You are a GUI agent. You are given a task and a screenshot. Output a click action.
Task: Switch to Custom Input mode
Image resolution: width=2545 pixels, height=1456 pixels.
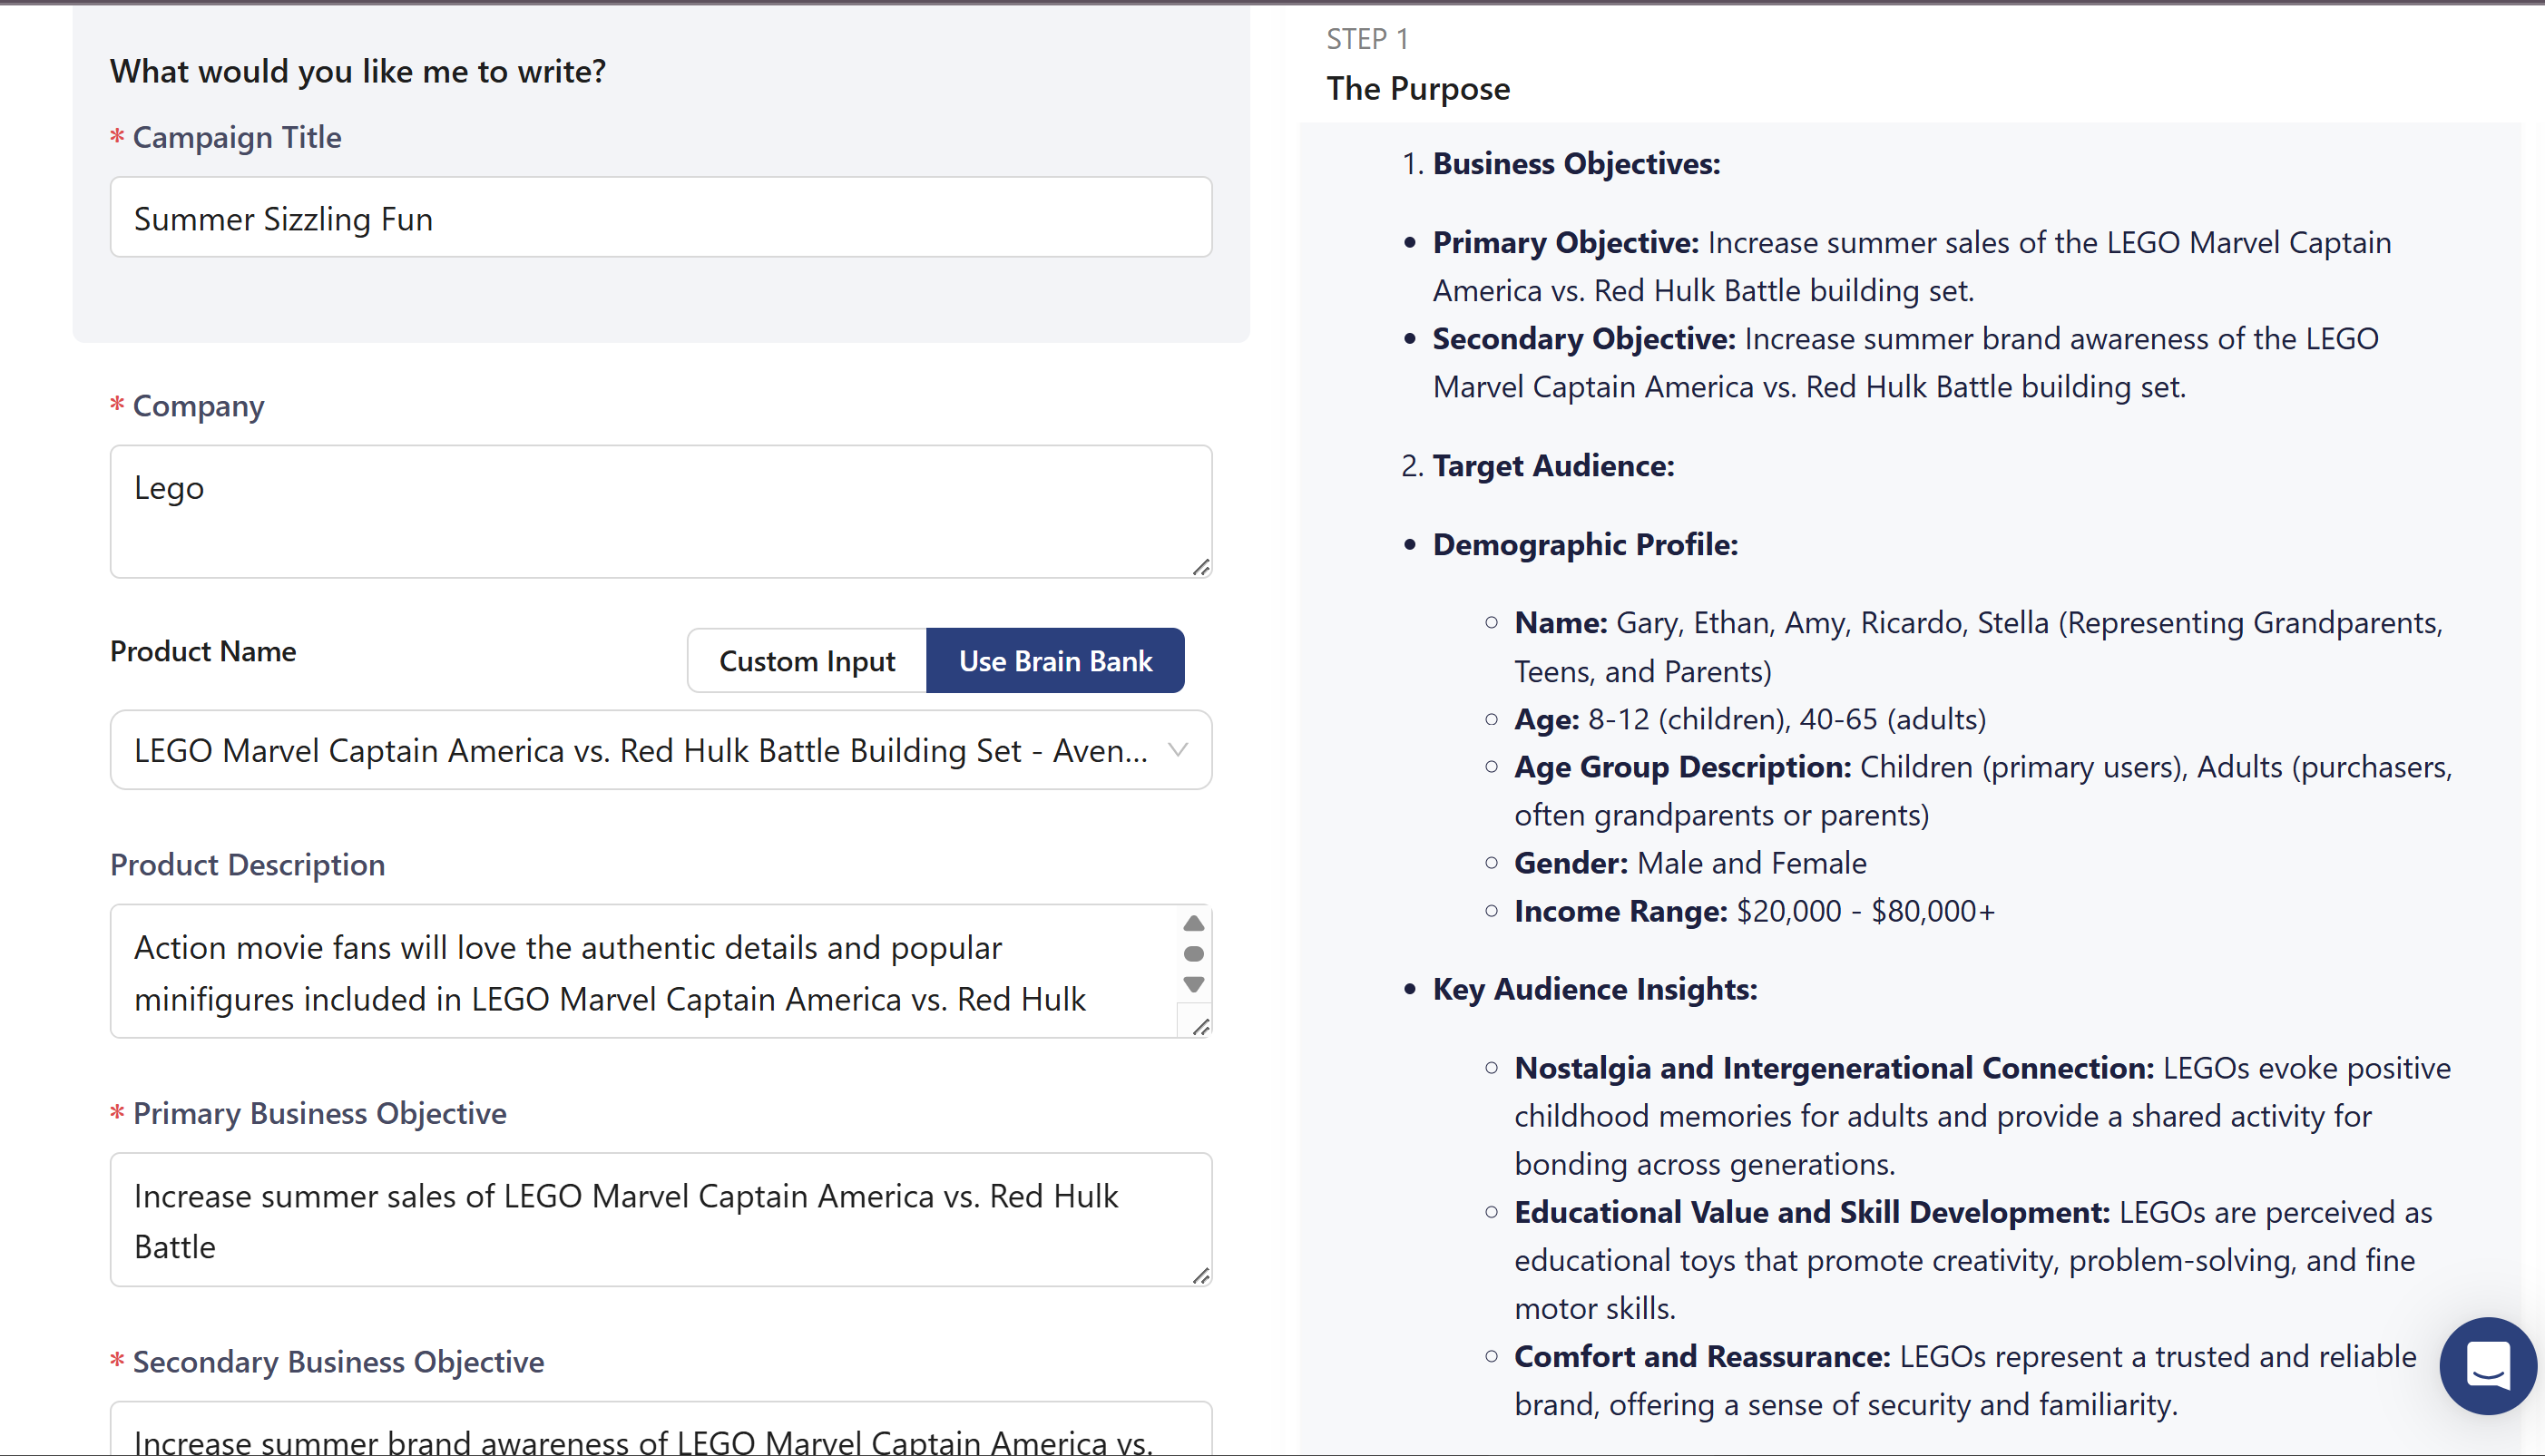point(806,661)
